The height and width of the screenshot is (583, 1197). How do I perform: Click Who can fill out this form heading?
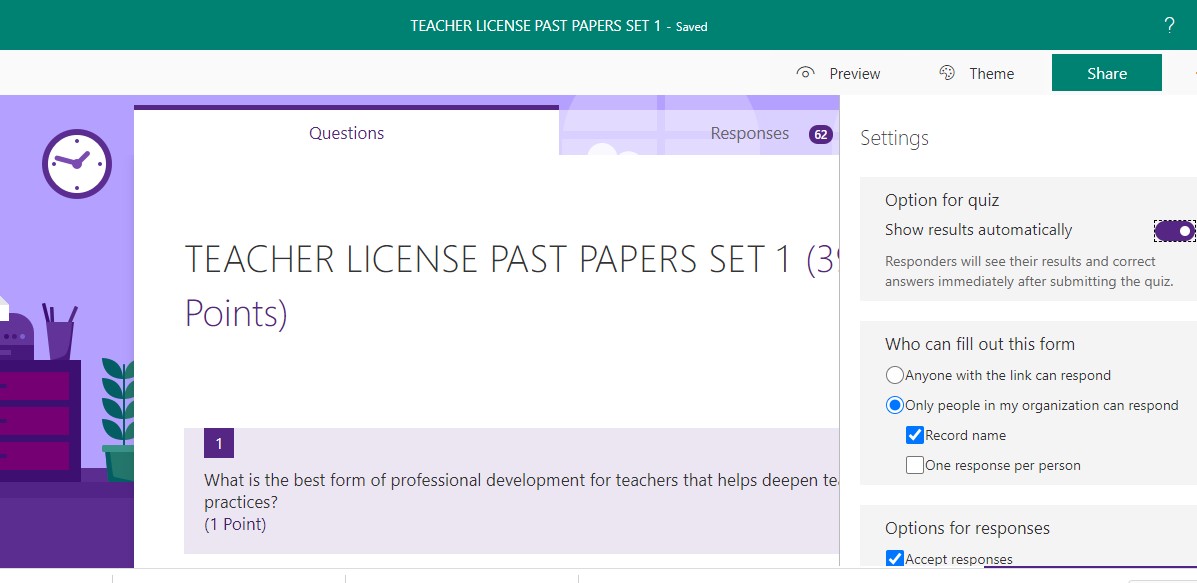point(980,344)
